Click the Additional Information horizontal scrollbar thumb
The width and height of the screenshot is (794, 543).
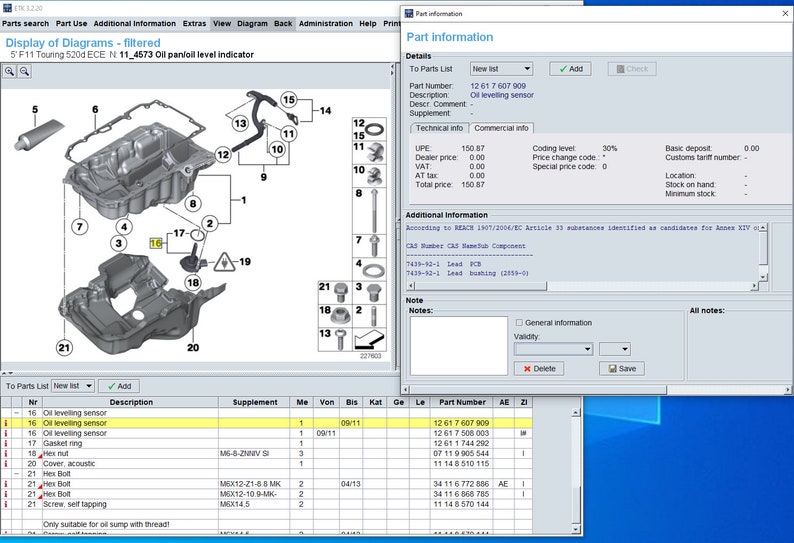[x=480, y=286]
